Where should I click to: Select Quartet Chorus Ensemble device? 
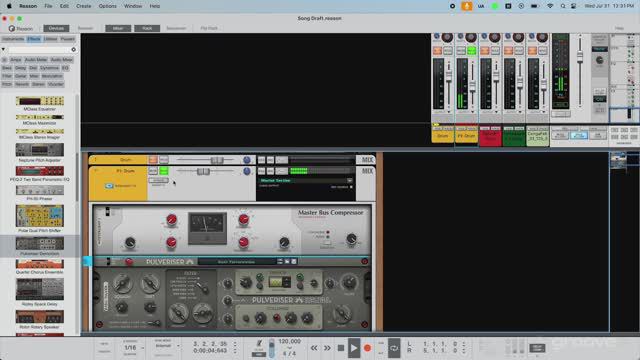click(40, 267)
